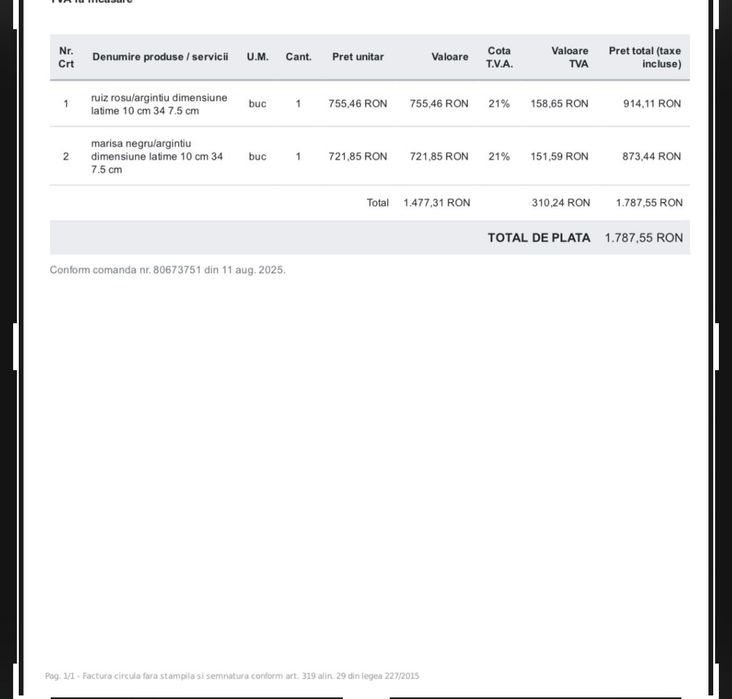Click the "Cant." column header
The image size is (732, 699).
pos(298,57)
